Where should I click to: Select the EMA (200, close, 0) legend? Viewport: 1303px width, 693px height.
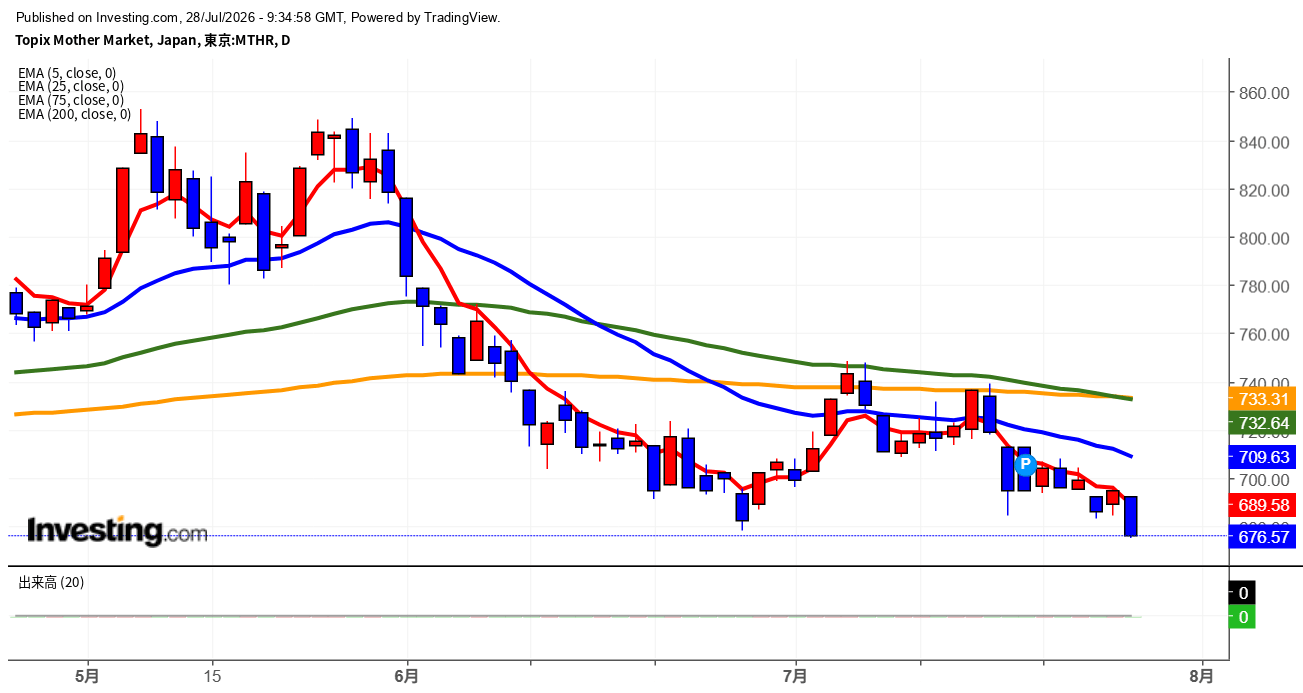75,114
